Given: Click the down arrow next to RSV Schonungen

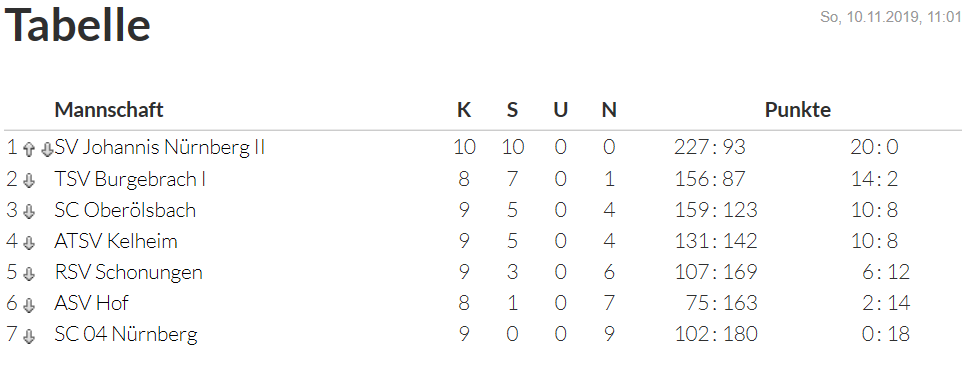Looking at the screenshot, I should click(x=28, y=273).
